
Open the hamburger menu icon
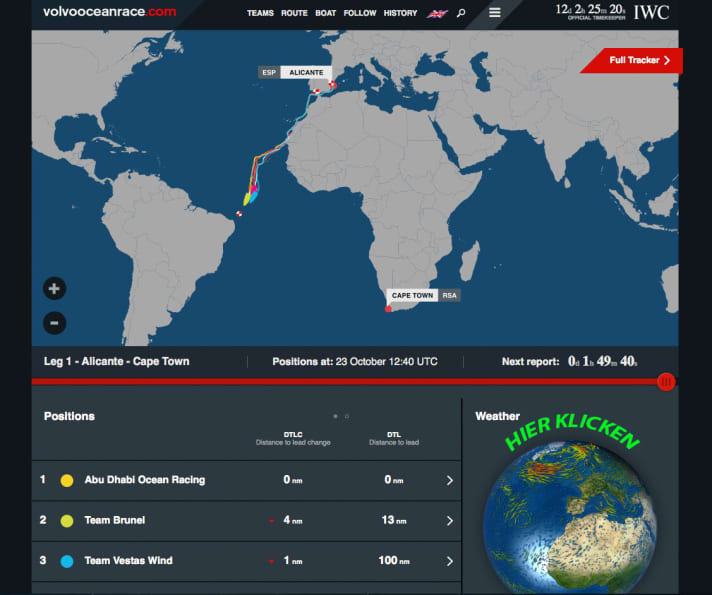(495, 13)
